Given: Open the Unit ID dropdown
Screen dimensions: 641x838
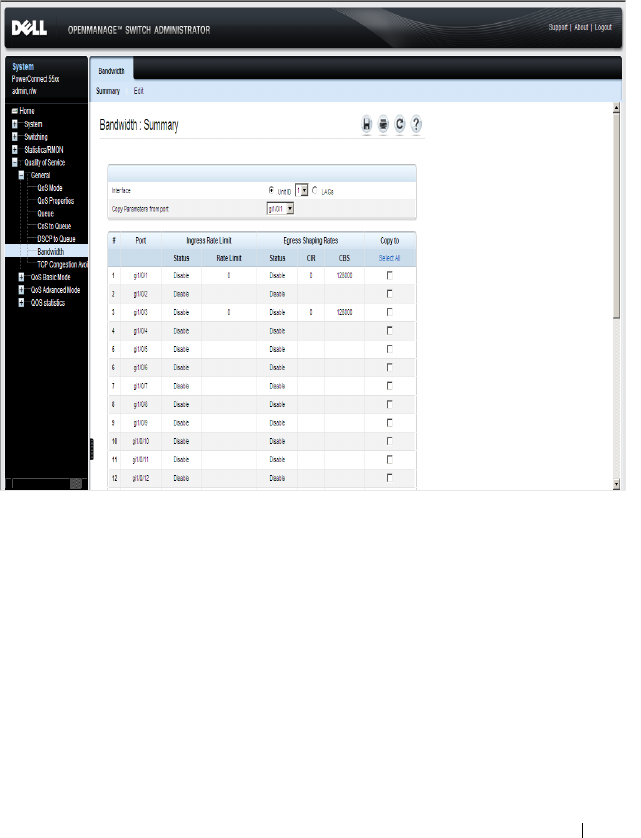Looking at the screenshot, I should (302, 190).
